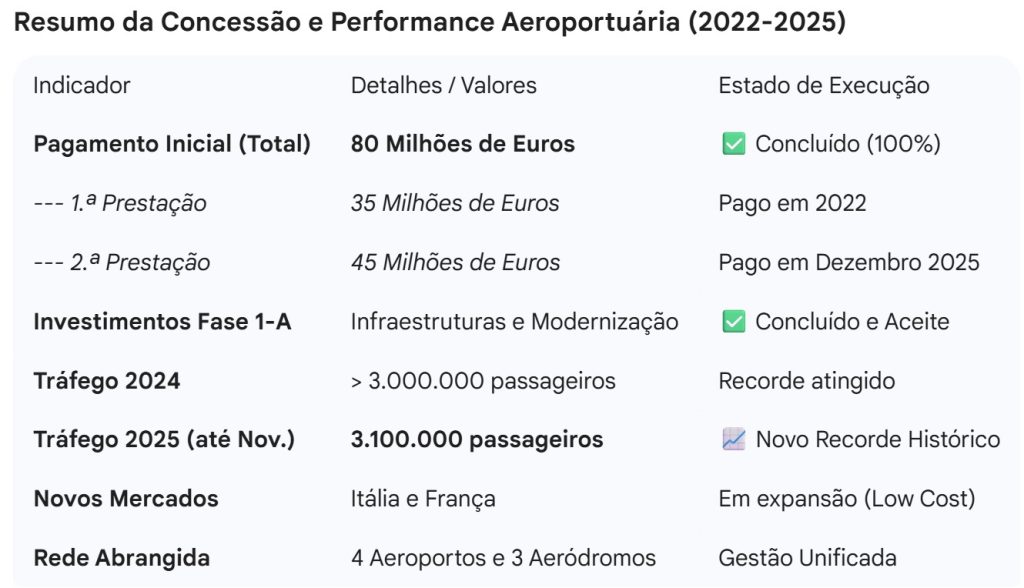This screenshot has width=1024, height=588.
Task: Click the green checkmark beside Concluído (100%)
Action: 733,144
